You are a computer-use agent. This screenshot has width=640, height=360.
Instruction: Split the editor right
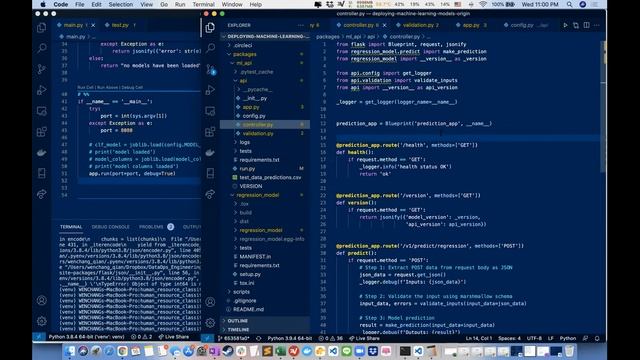[587, 25]
